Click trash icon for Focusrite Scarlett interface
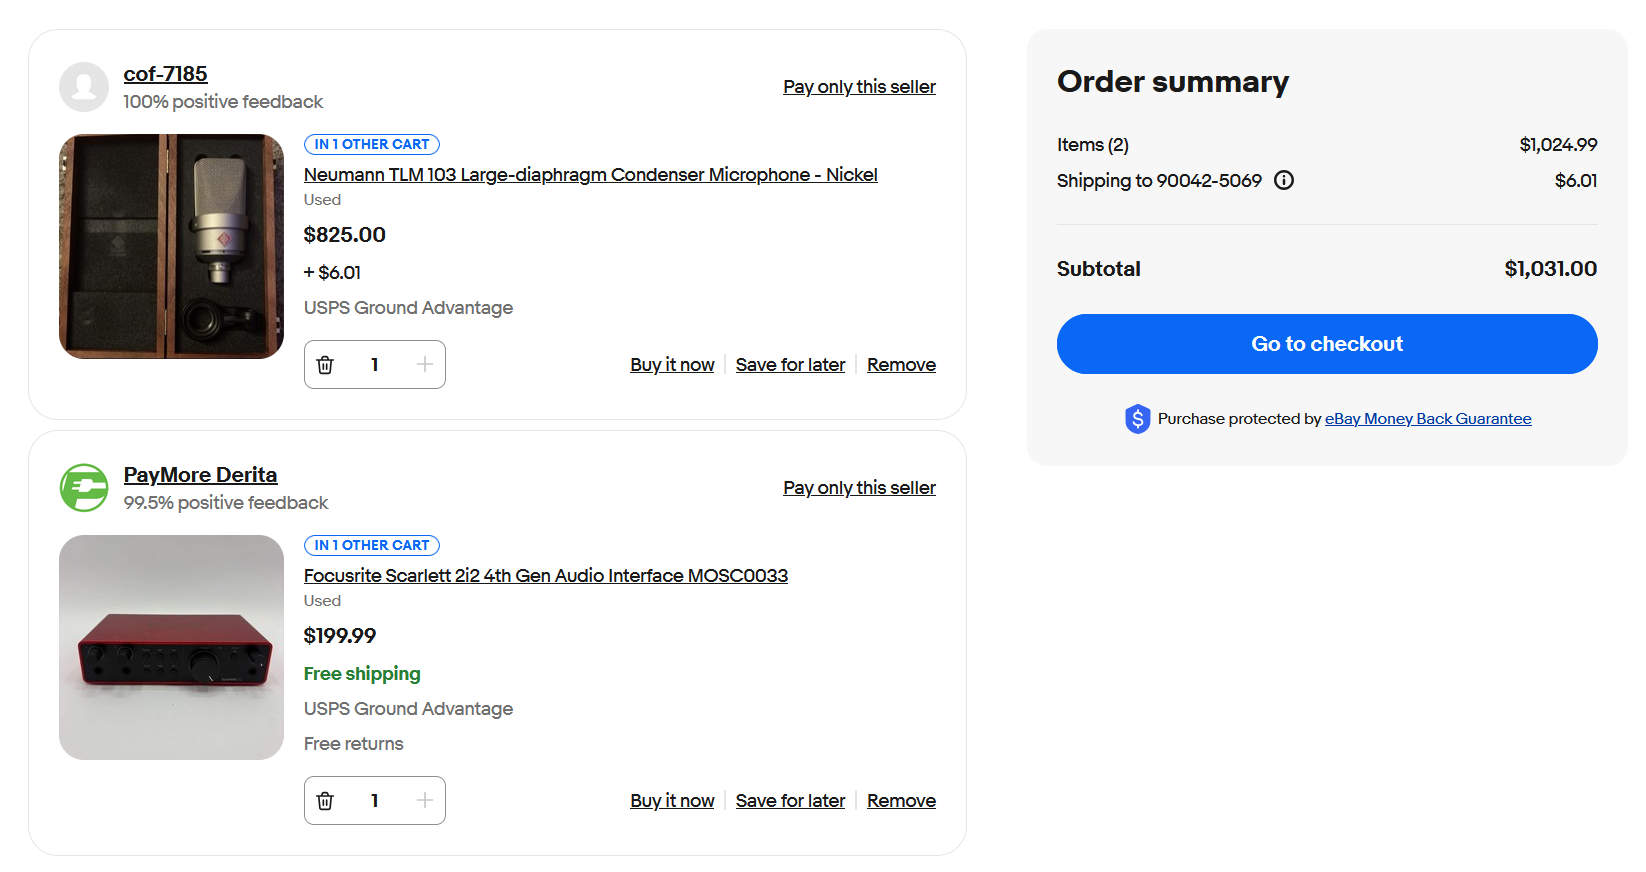The image size is (1646, 872). click(325, 801)
